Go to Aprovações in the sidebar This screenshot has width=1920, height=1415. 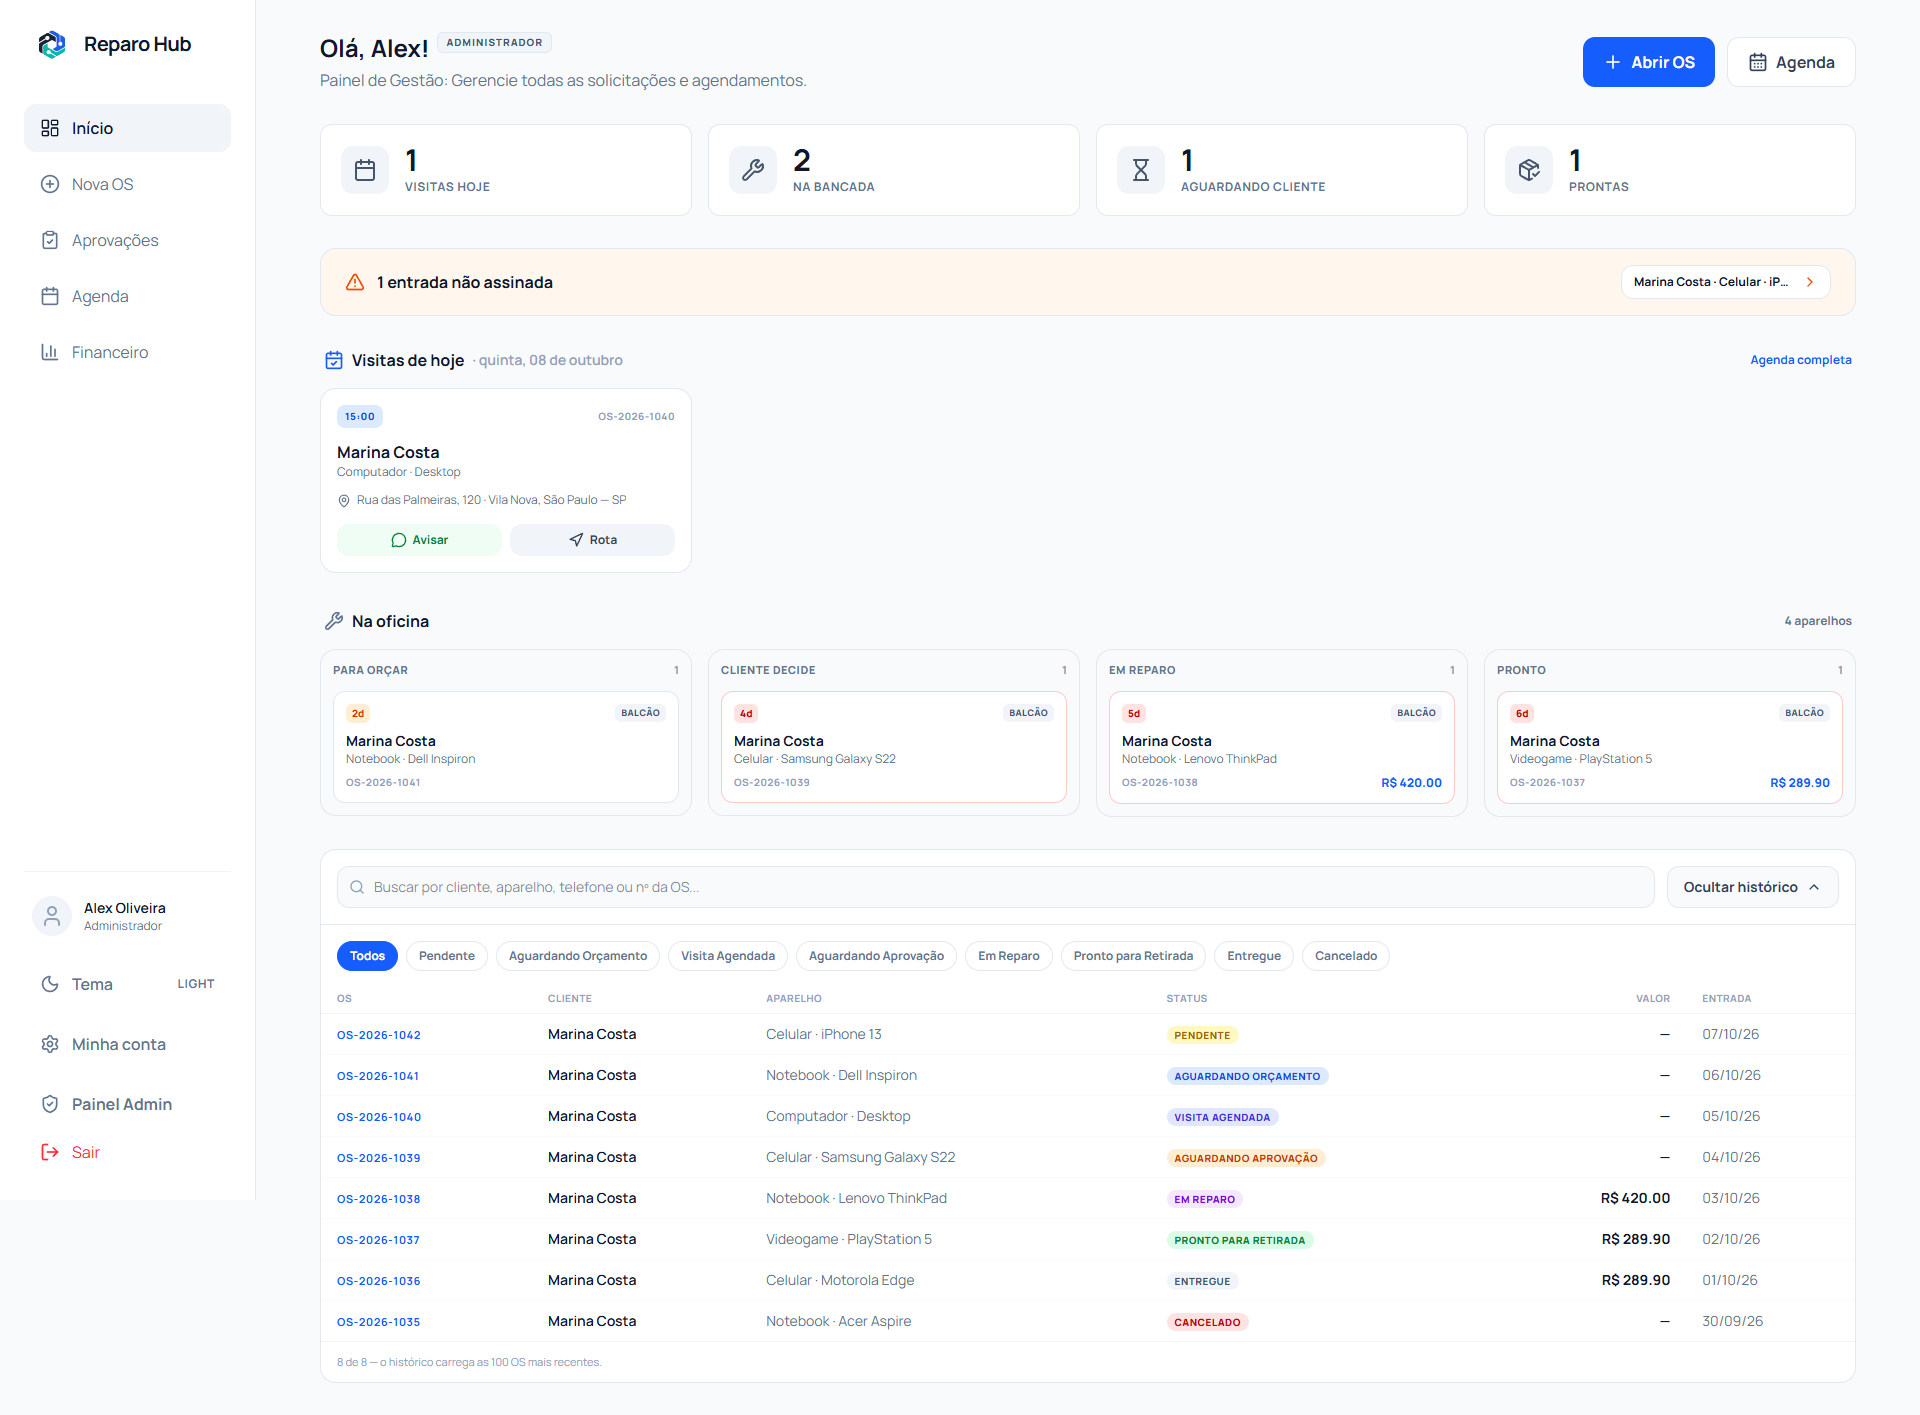click(x=127, y=240)
